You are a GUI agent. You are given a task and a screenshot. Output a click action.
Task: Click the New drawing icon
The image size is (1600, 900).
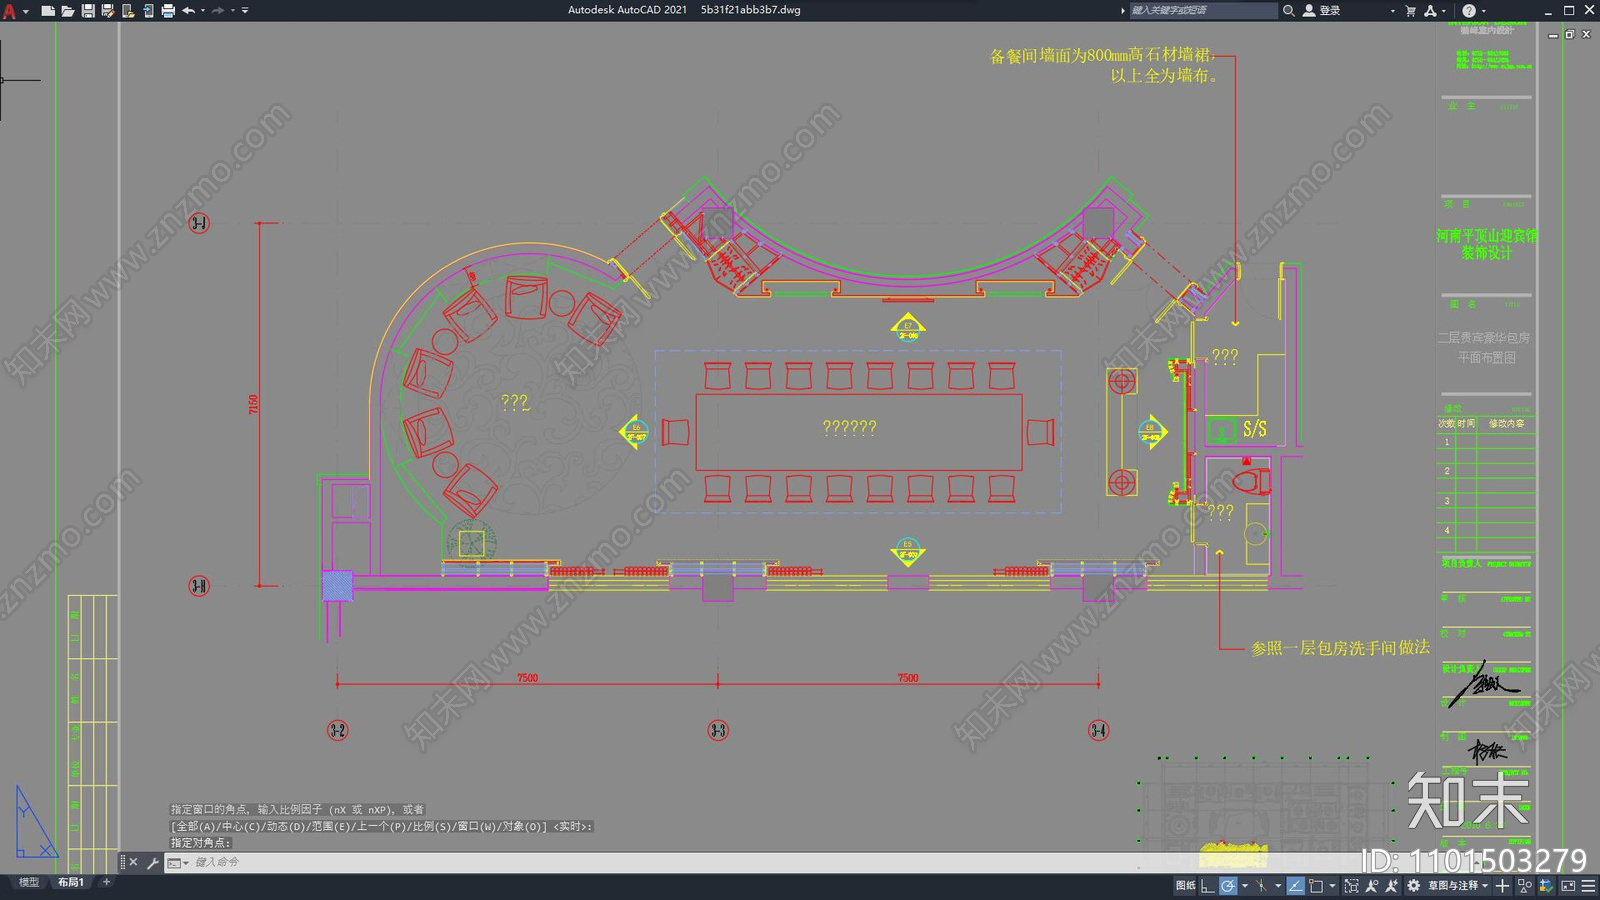click(47, 10)
